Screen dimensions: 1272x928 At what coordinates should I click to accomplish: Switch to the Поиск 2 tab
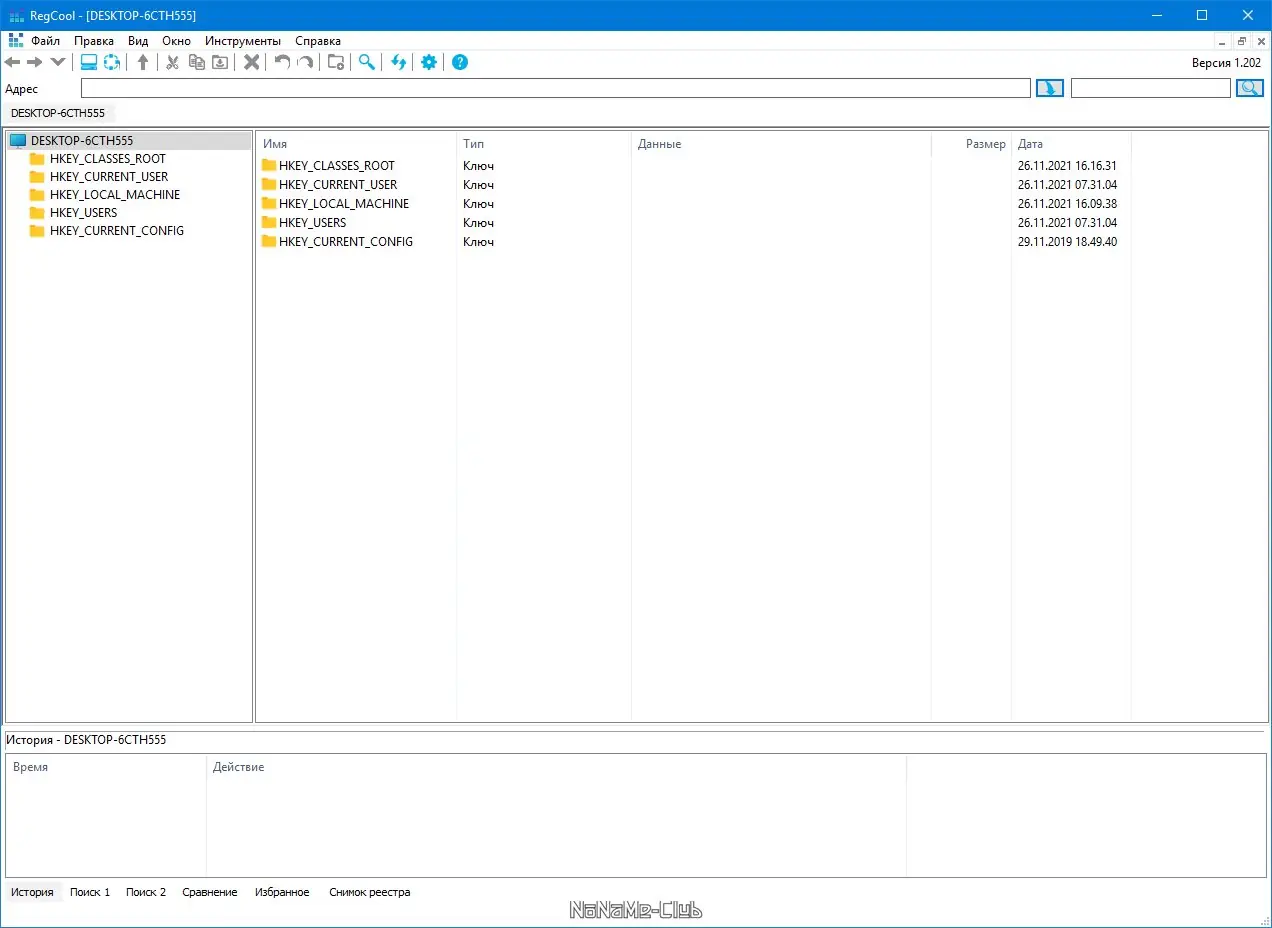pos(146,892)
